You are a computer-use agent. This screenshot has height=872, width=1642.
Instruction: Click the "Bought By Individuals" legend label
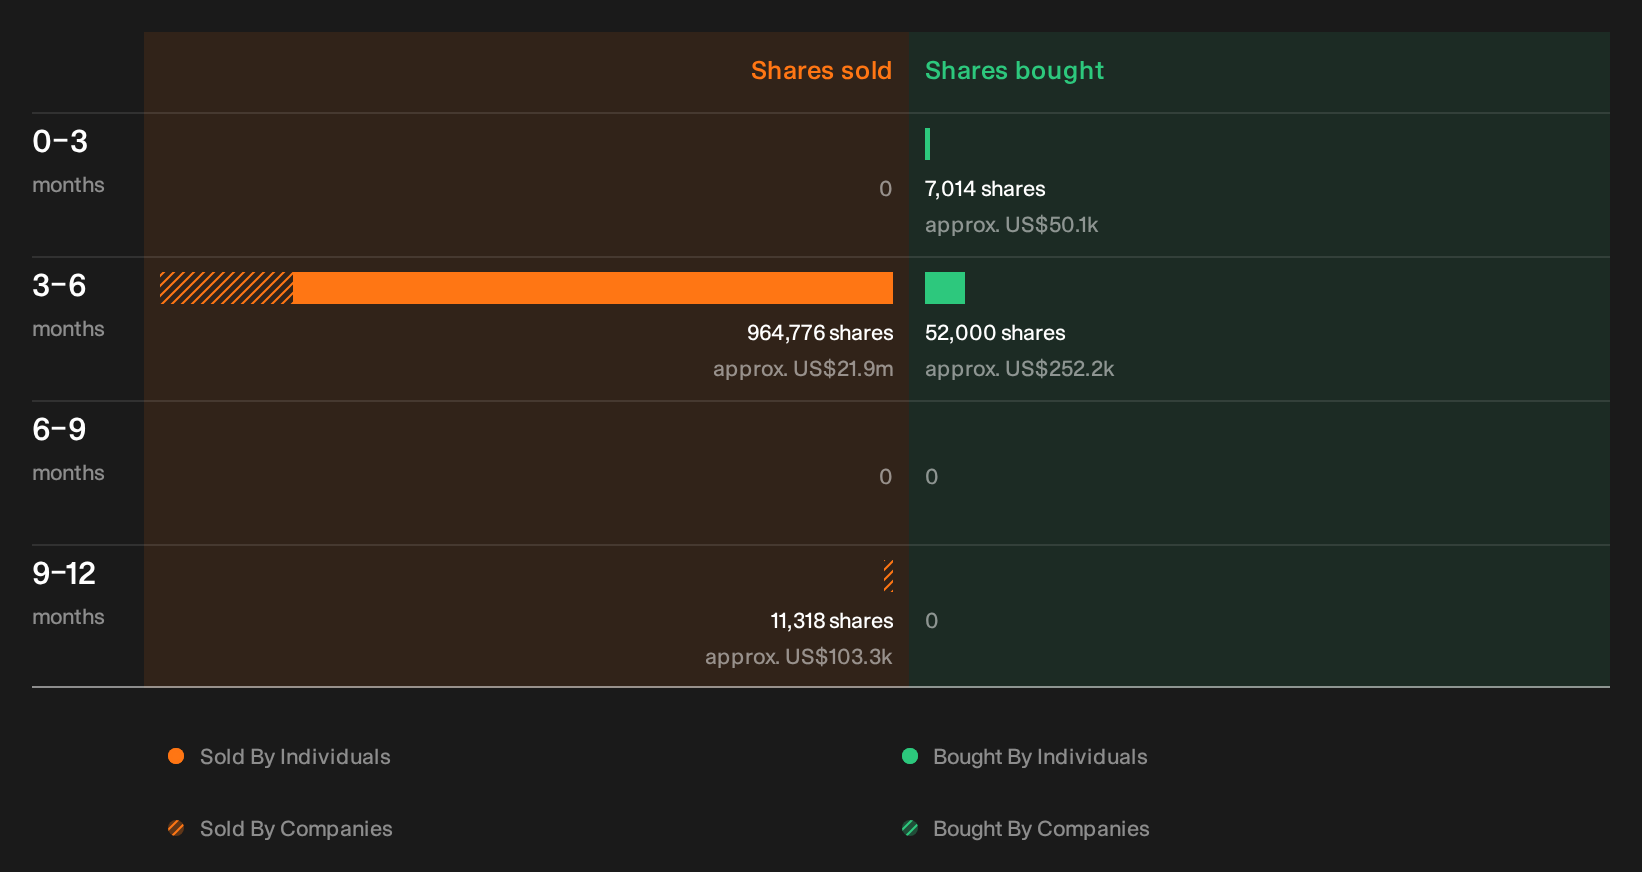point(1040,757)
